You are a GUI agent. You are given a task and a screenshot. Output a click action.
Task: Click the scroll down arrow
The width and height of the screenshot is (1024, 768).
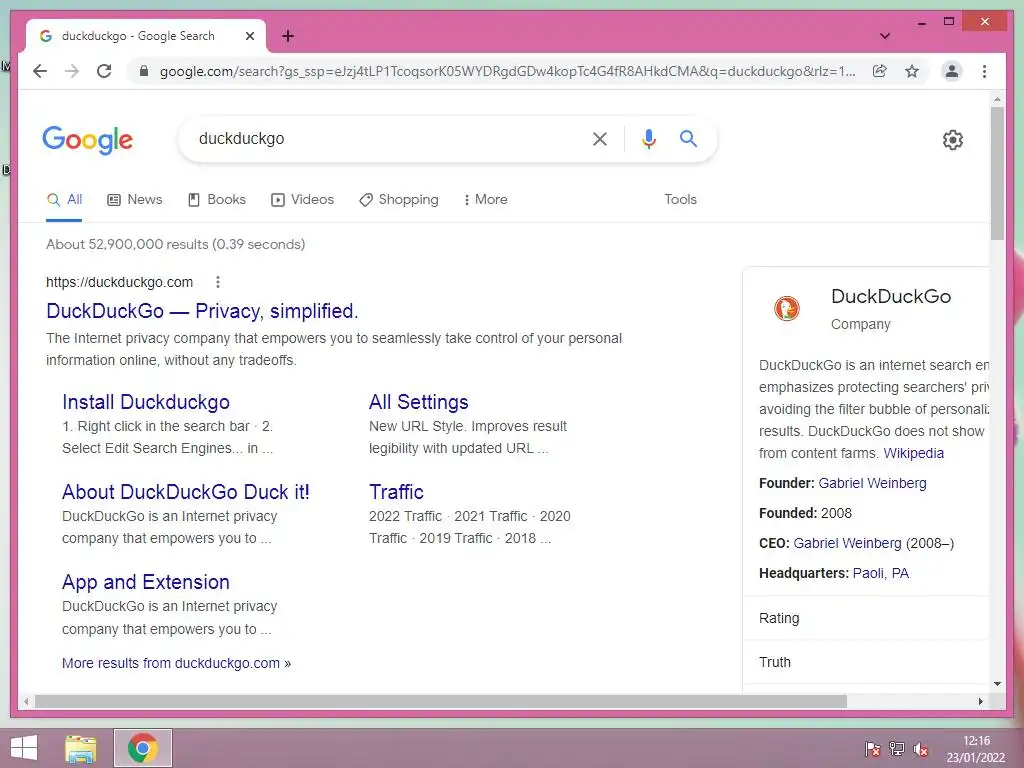tap(997, 684)
